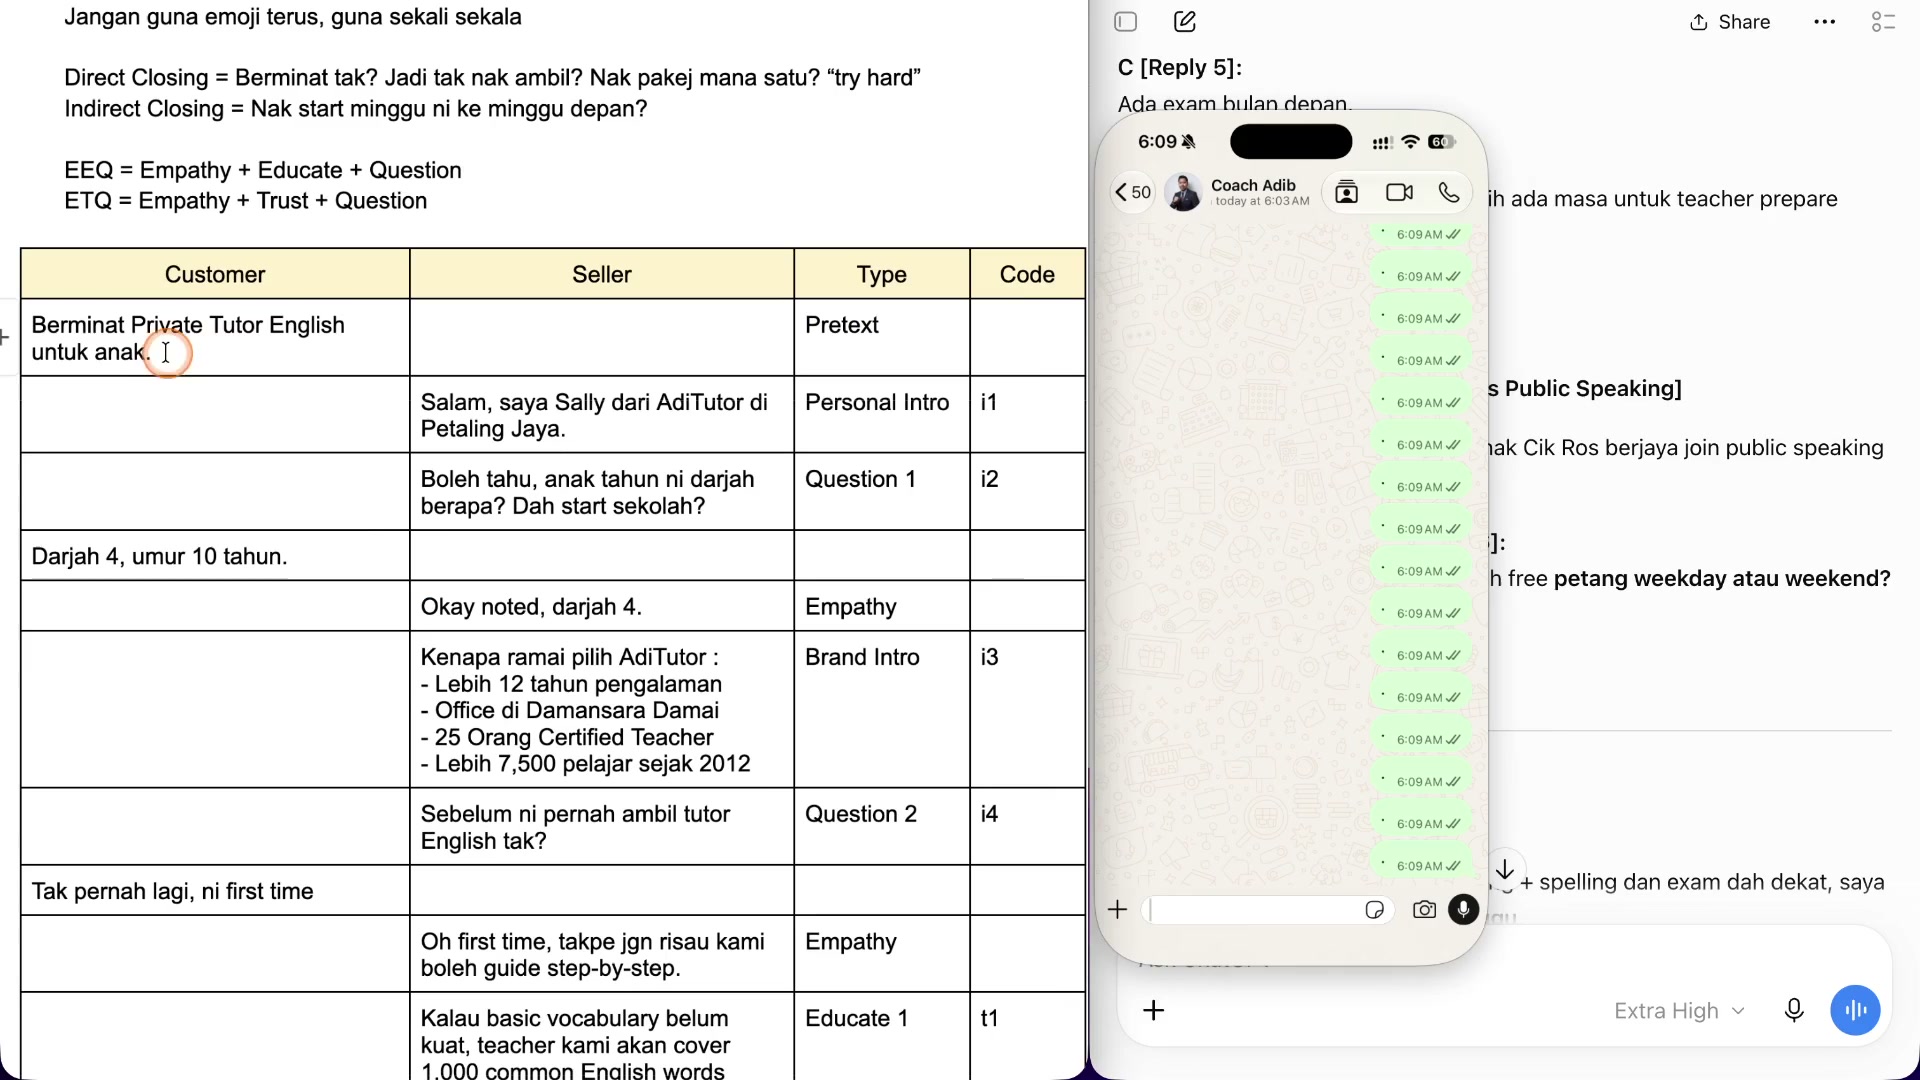Click the 'Question 1' type cell
1920x1080 pixels.
882,492
